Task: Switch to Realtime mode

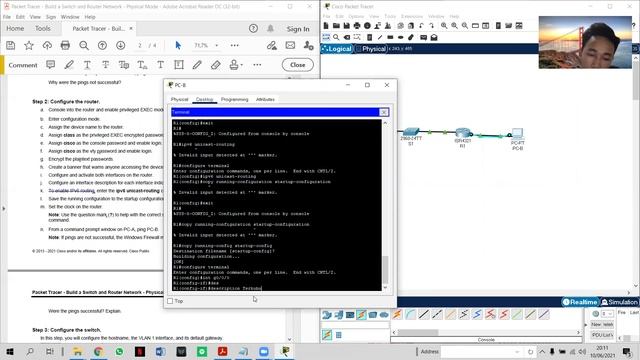Action: pos(580,302)
